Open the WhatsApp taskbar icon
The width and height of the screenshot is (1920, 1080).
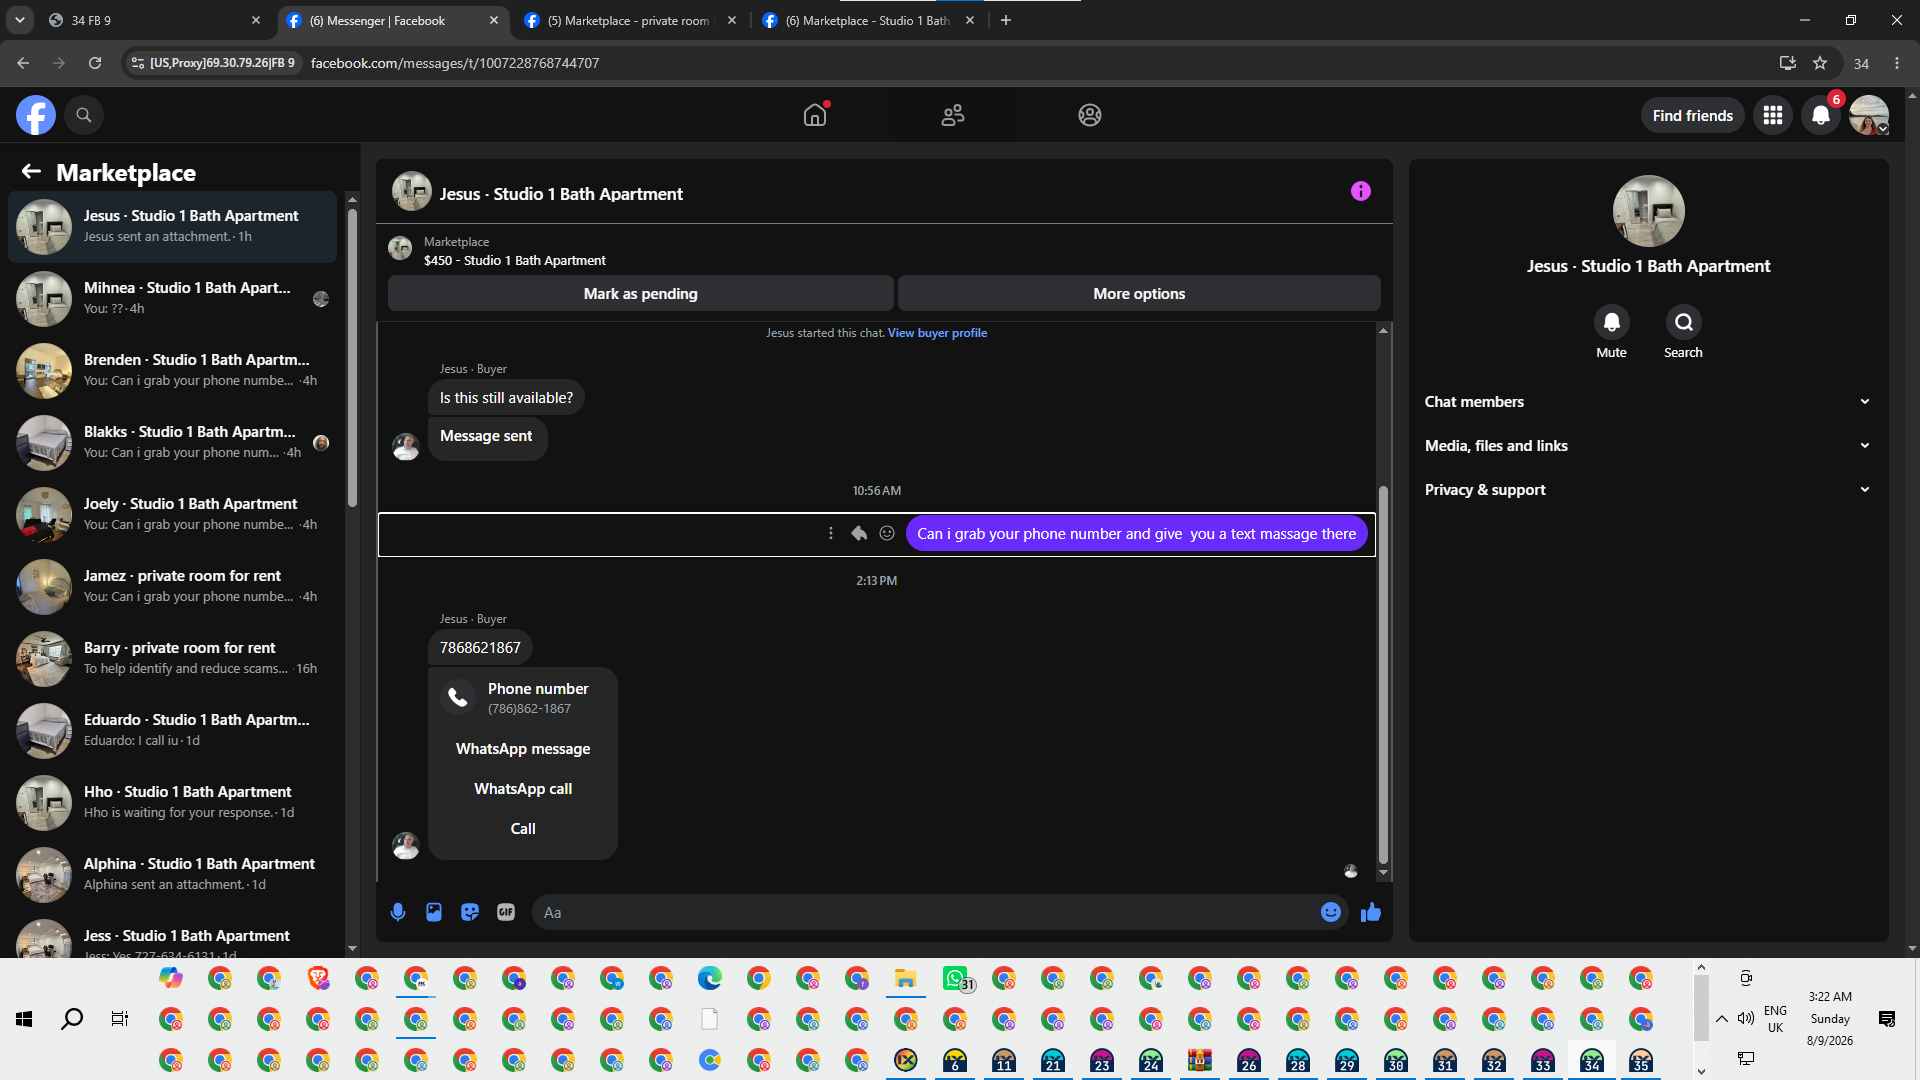click(955, 978)
